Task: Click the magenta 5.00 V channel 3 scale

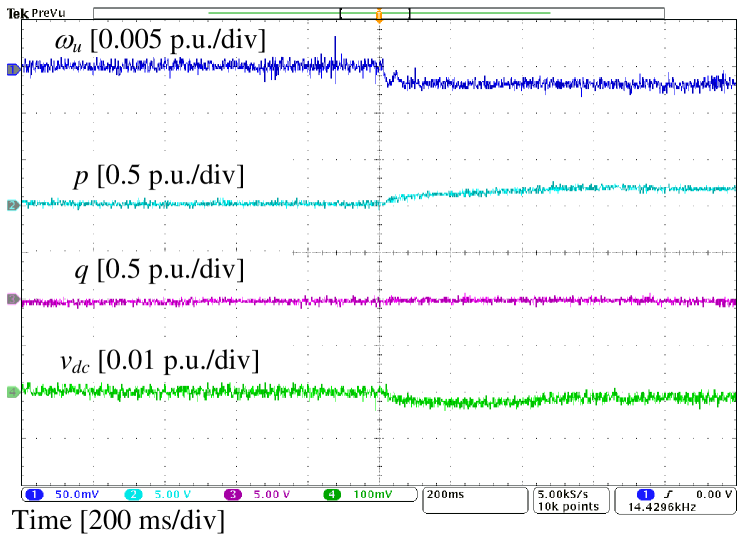Action: (272, 495)
